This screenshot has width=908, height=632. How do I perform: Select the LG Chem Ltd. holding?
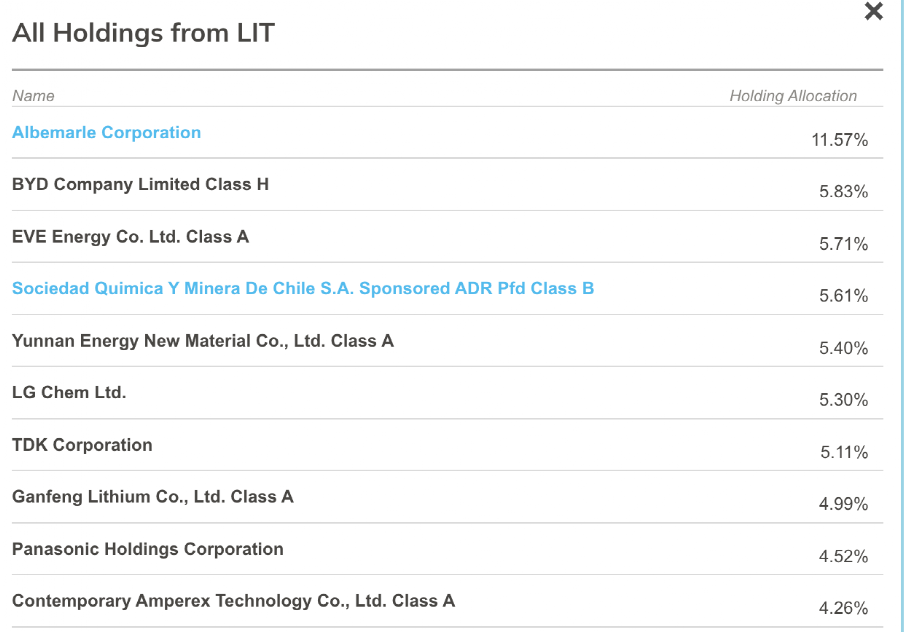(x=69, y=393)
